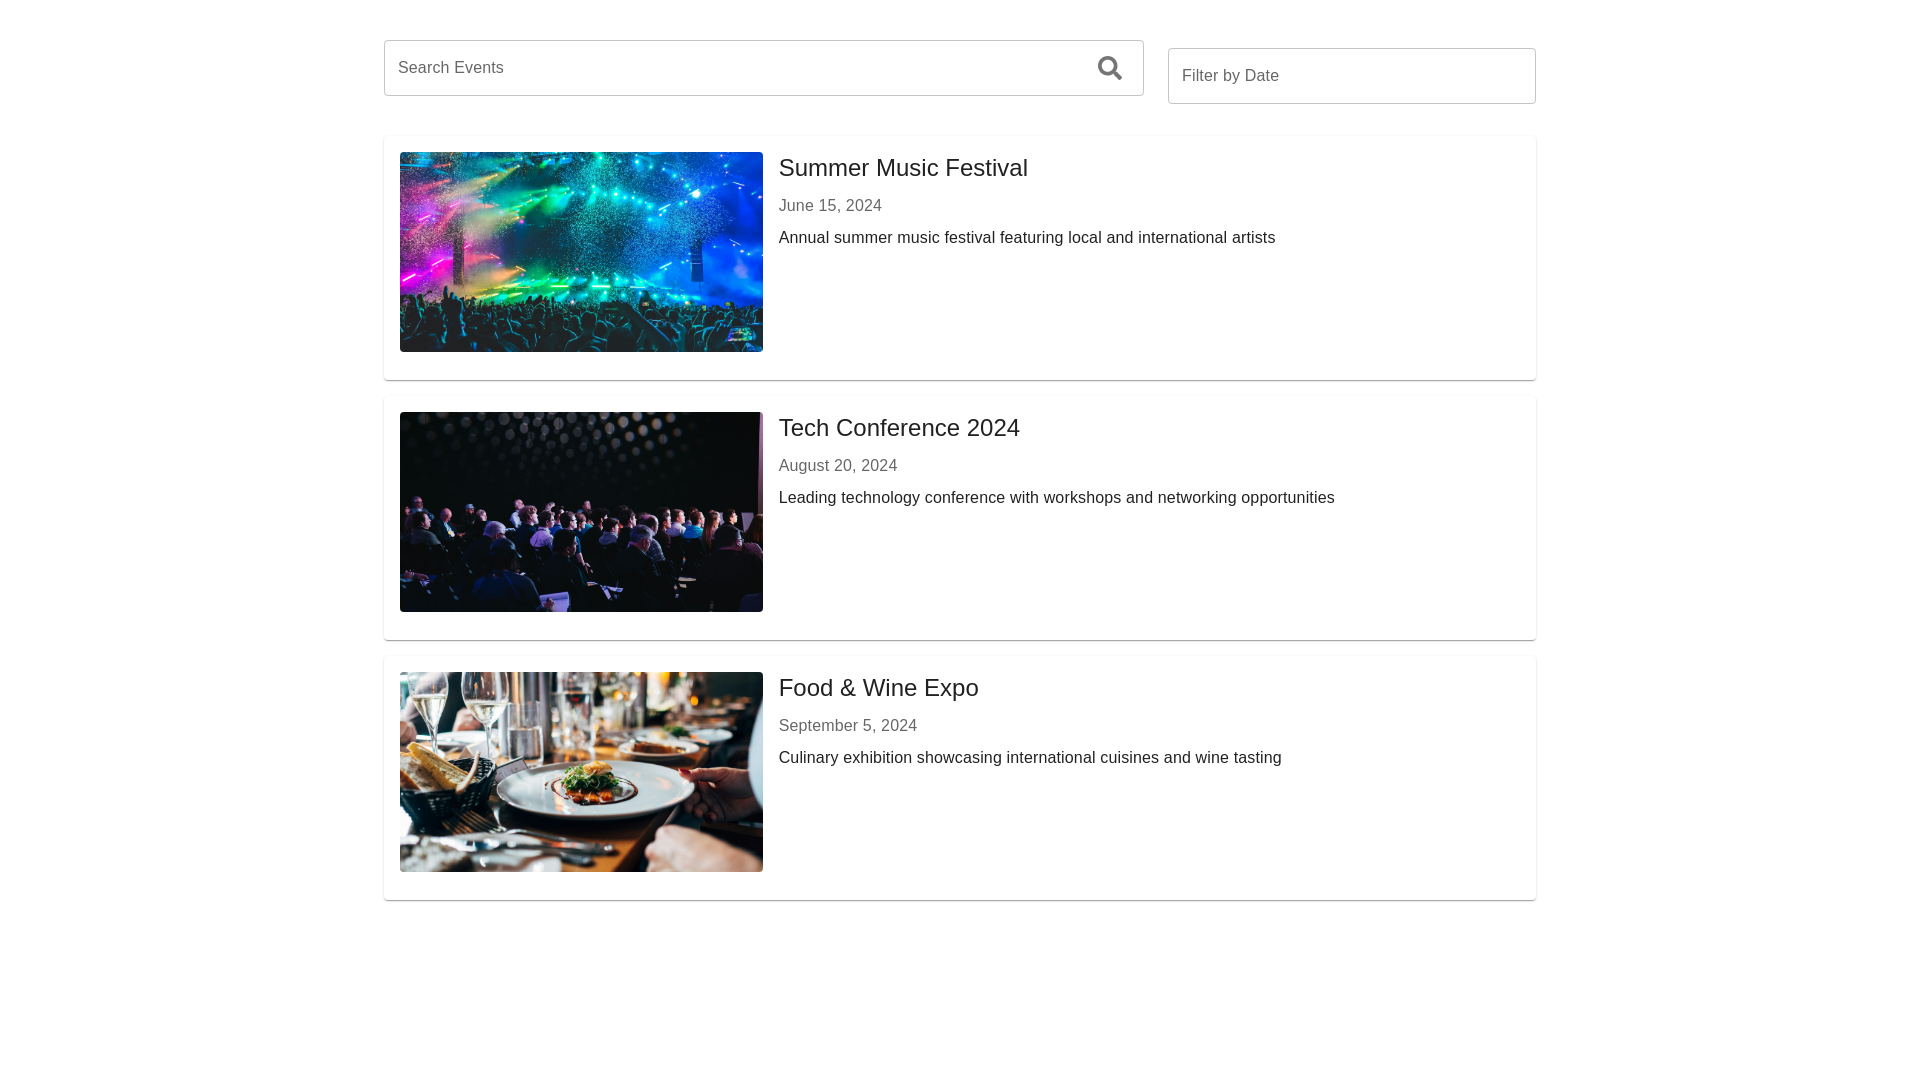Select the Food & Wine Expo title
This screenshot has width=1920, height=1080.
point(878,688)
